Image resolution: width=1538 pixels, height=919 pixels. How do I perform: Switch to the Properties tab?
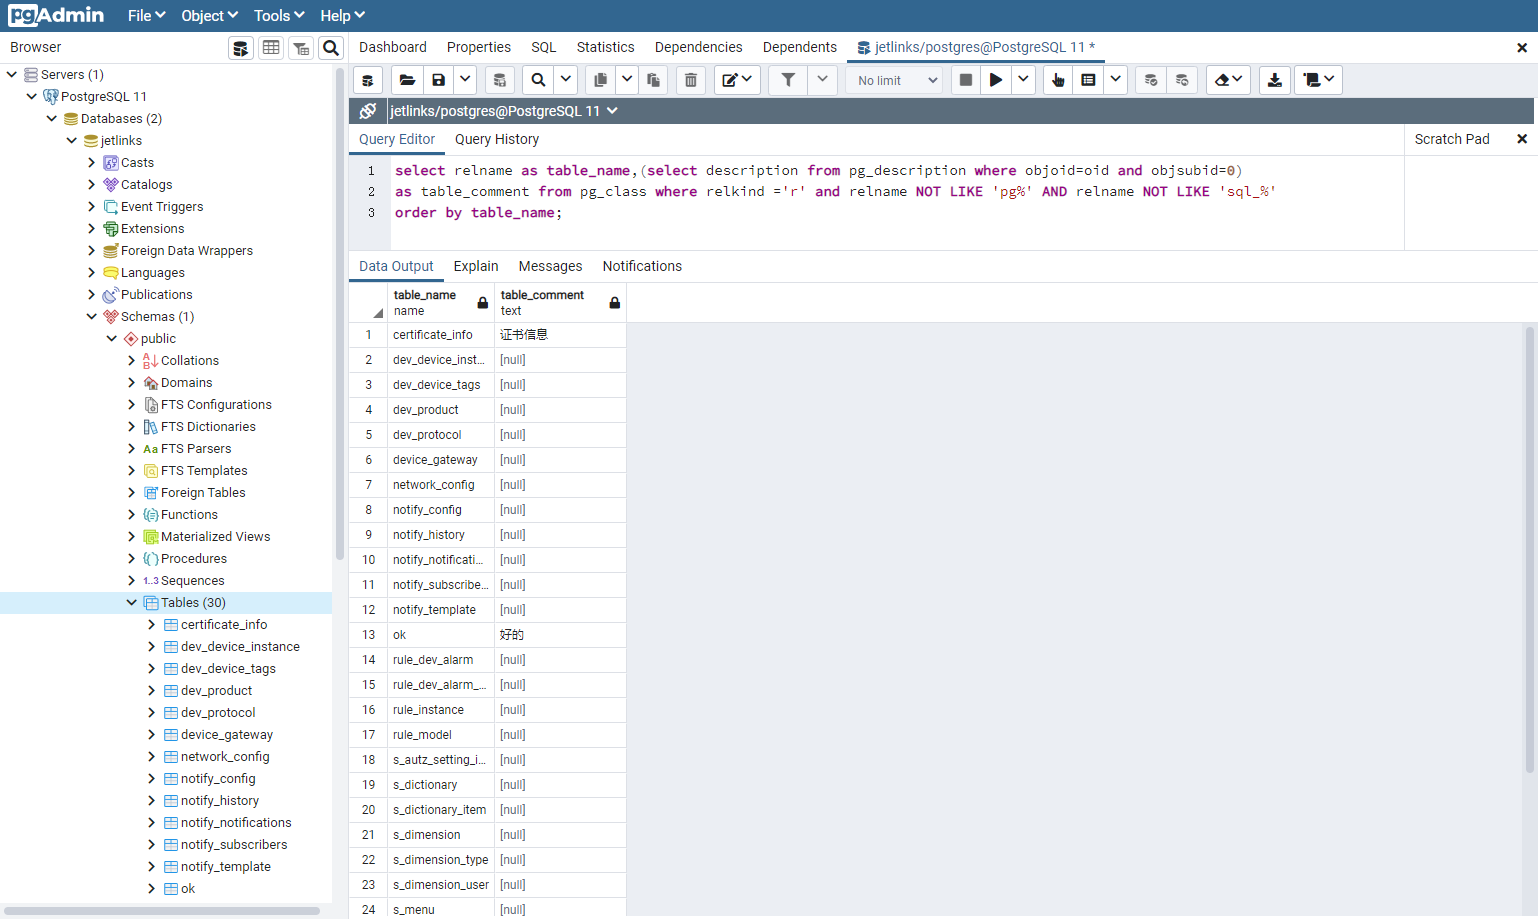point(479,47)
